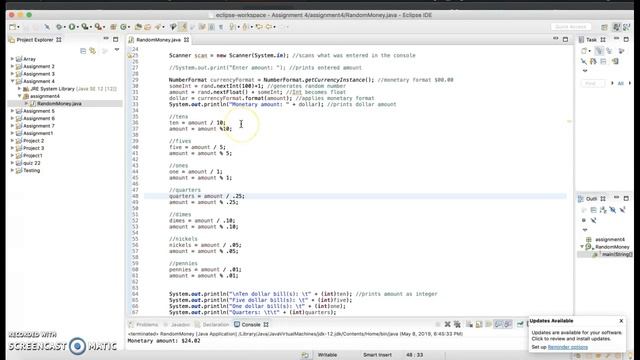The image size is (640, 360).
Task: Click the green Run button
Action: (x=72, y=27)
